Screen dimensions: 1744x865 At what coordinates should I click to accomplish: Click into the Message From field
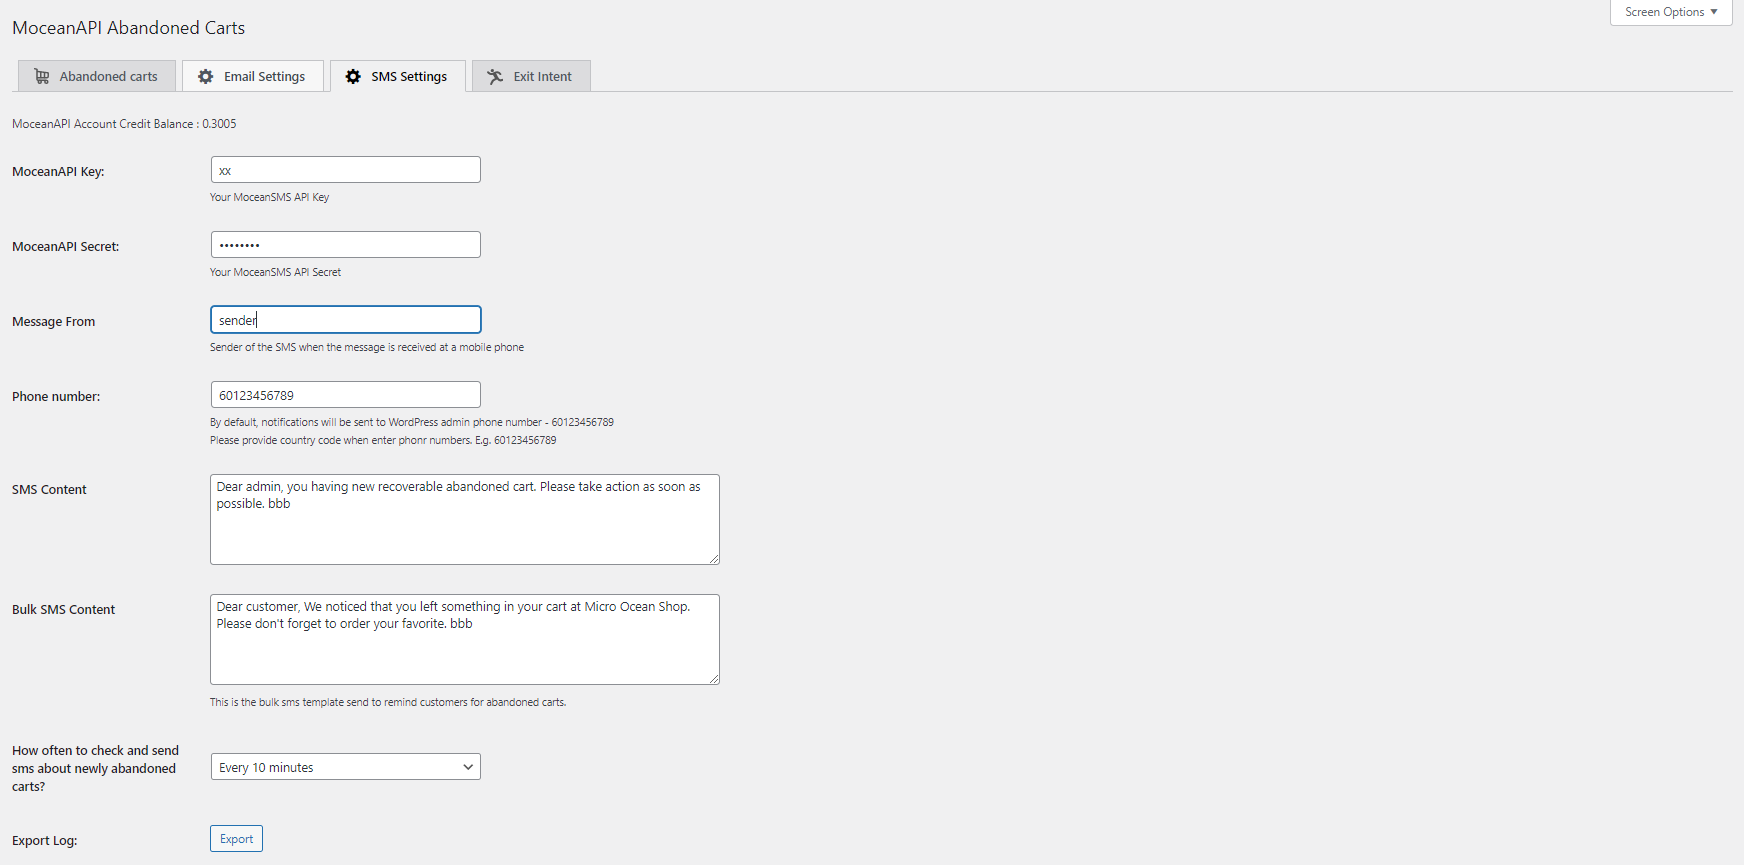tap(345, 320)
